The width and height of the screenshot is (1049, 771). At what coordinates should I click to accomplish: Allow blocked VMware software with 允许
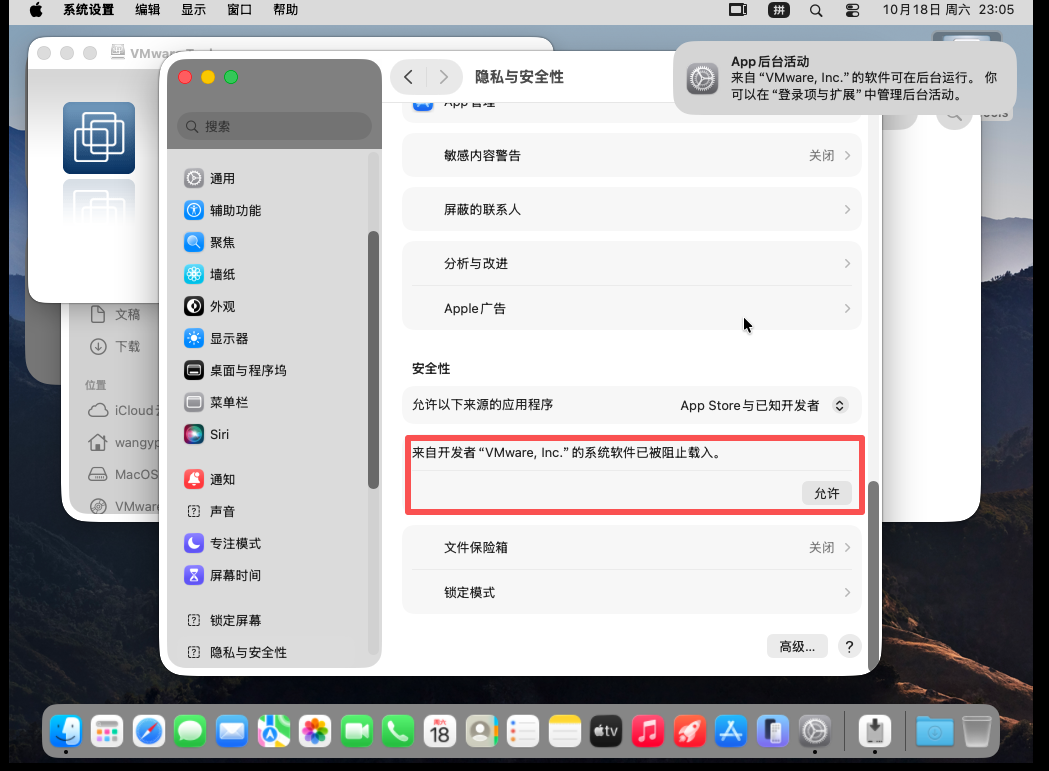point(826,493)
